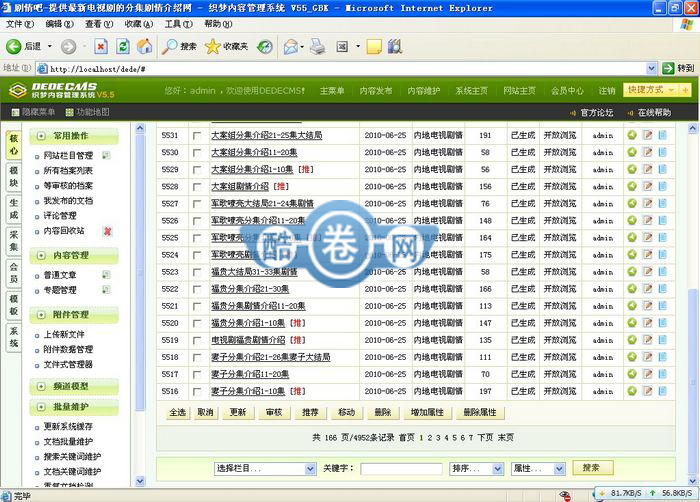Image resolution: width=700 pixels, height=502 pixels.
Task: Check the box for row 5529
Action: point(197,170)
